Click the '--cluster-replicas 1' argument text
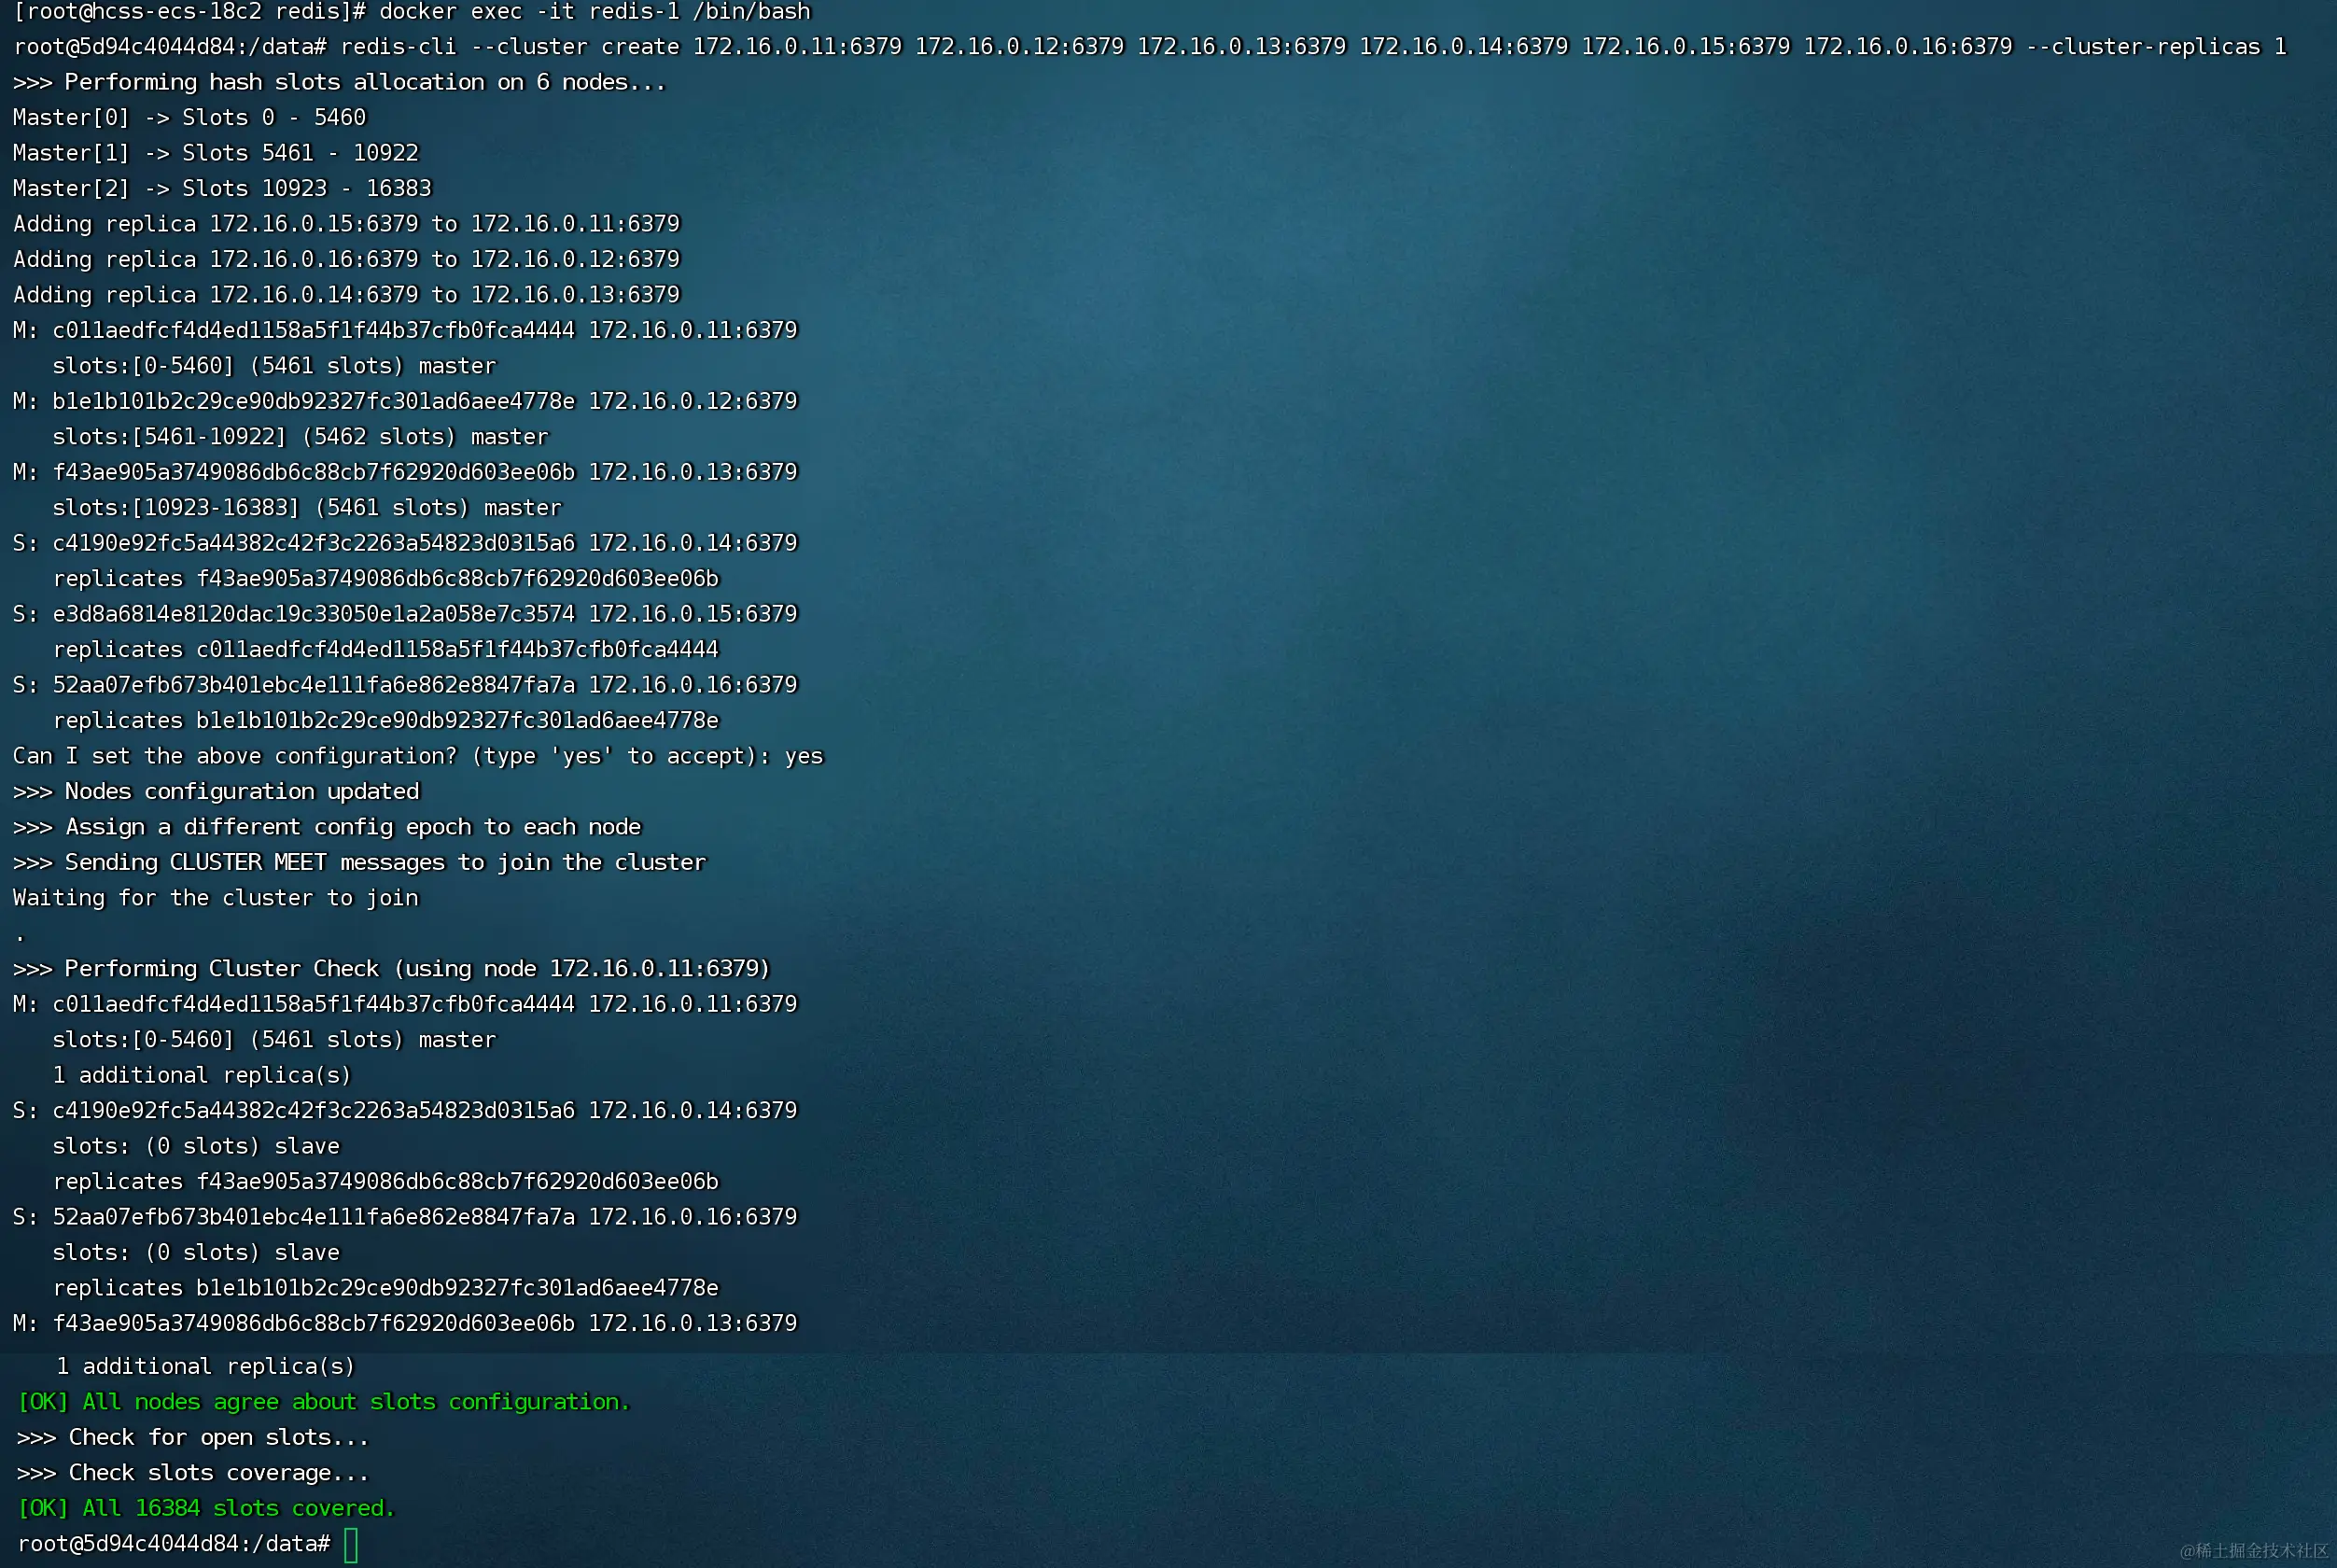Viewport: 2337px width, 1568px height. pos(2155,47)
